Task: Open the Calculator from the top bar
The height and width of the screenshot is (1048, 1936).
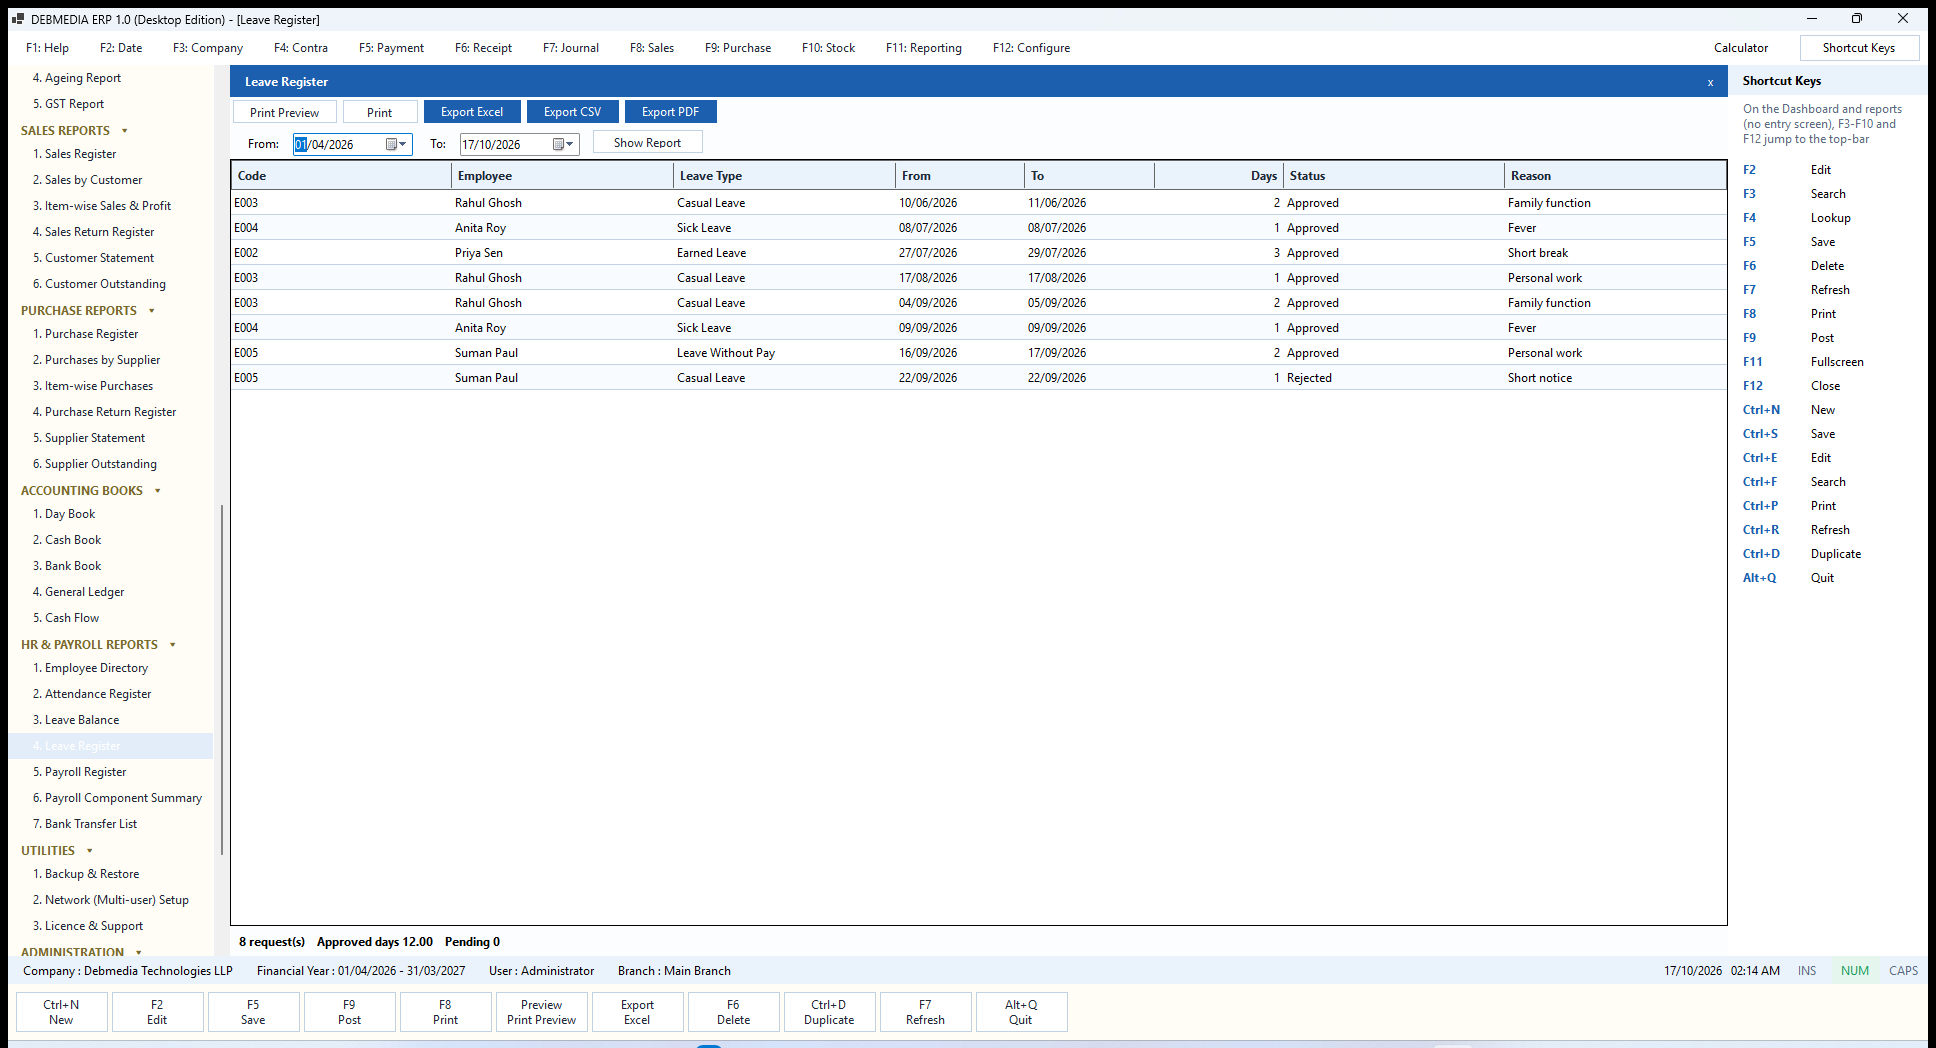Action: coord(1740,48)
